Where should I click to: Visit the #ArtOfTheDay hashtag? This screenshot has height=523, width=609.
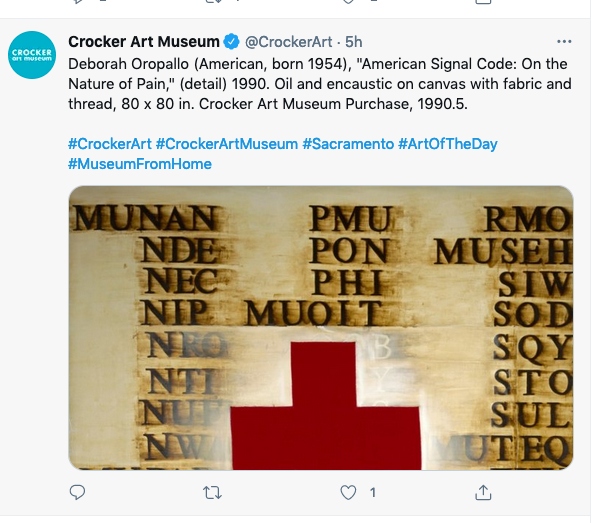pos(447,144)
